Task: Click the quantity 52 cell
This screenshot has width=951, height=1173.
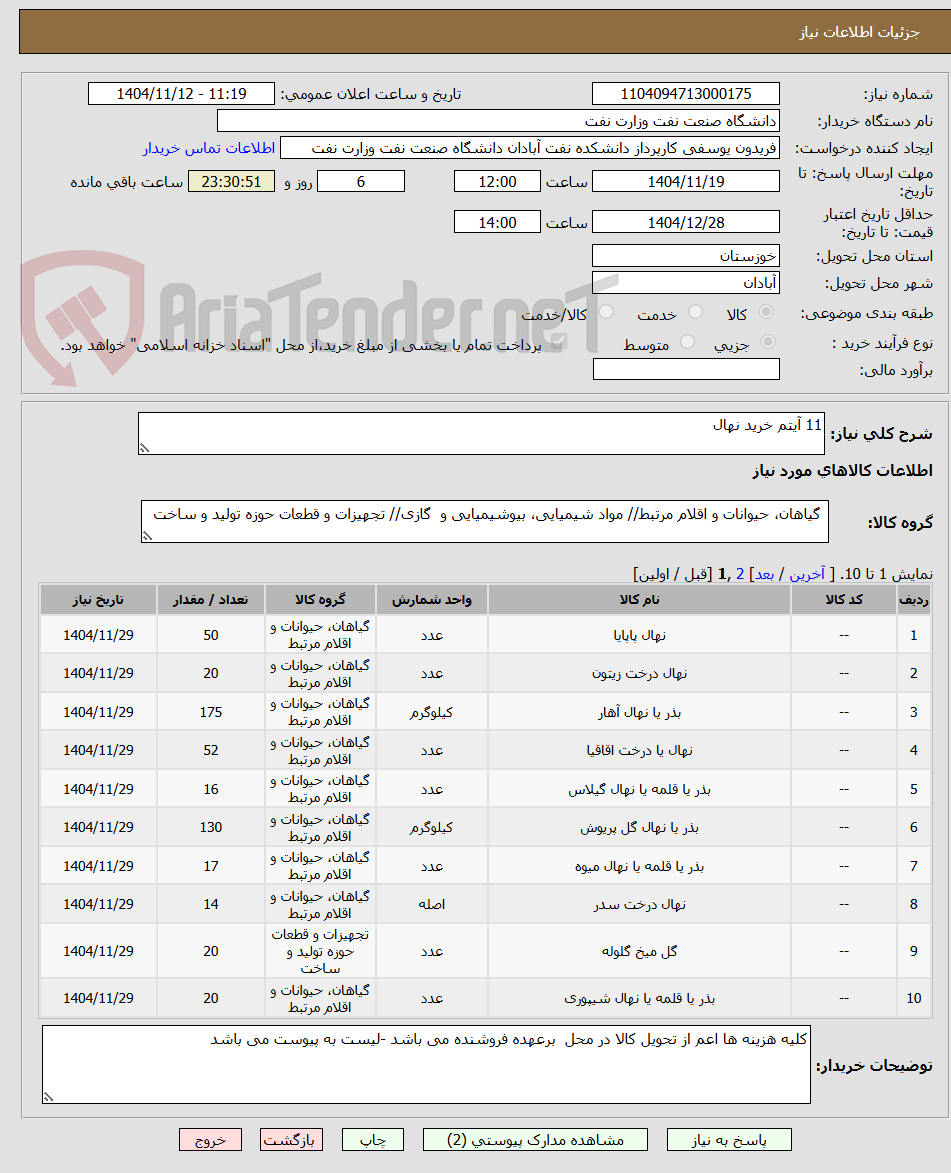Action: tap(211, 750)
